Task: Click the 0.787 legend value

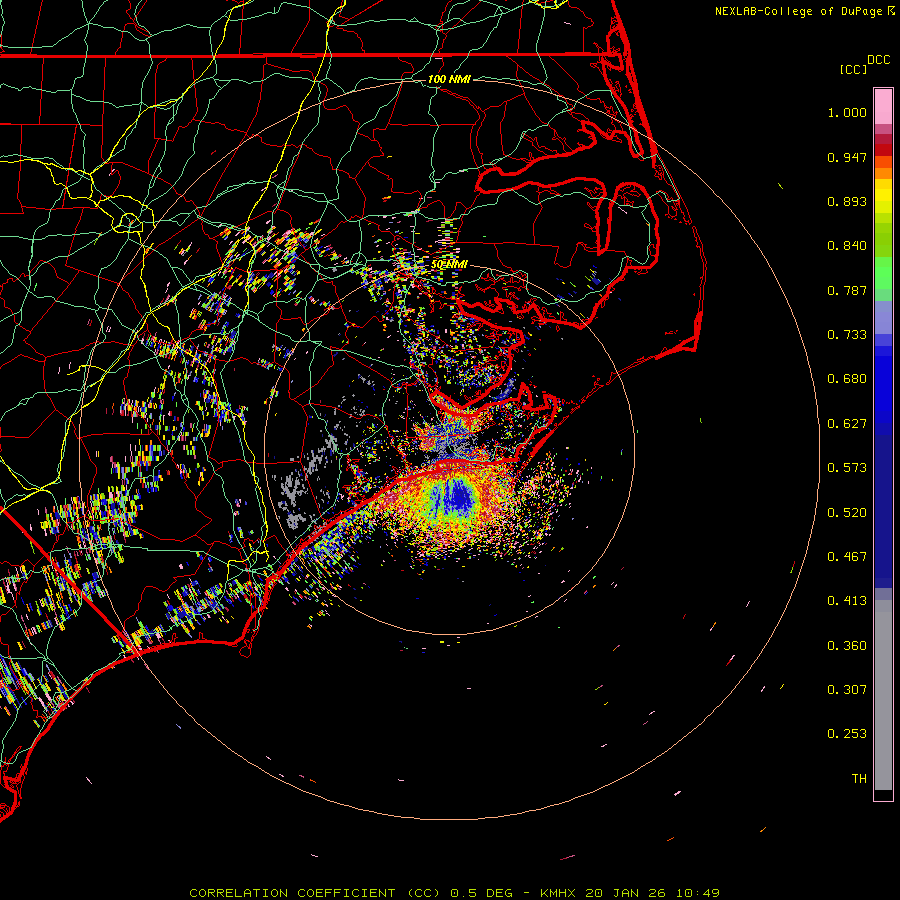Action: (847, 290)
